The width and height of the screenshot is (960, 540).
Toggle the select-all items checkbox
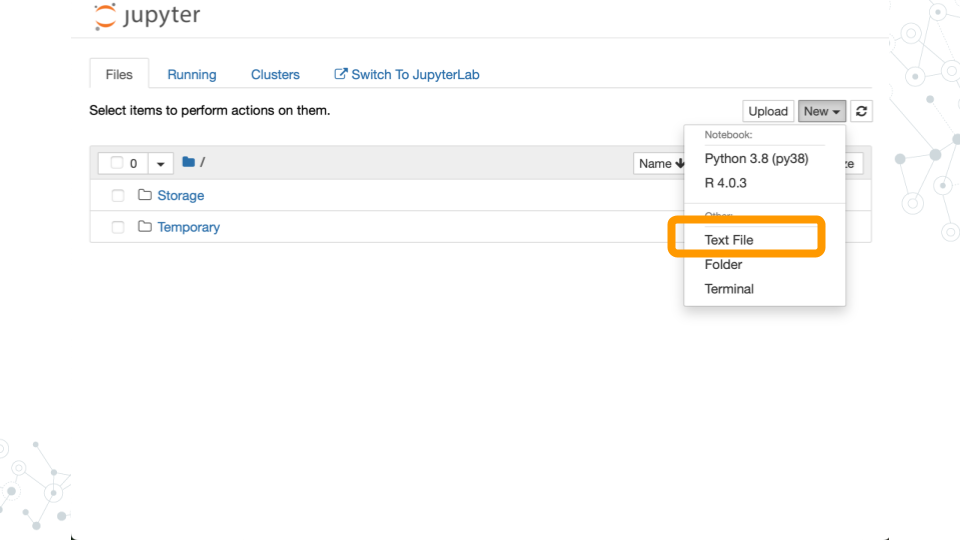click(x=116, y=163)
